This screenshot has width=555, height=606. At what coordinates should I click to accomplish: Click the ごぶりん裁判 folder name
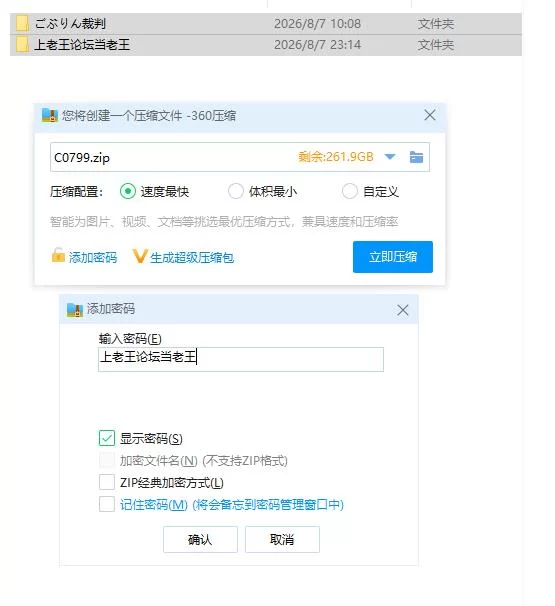pyautogui.click(x=70, y=24)
